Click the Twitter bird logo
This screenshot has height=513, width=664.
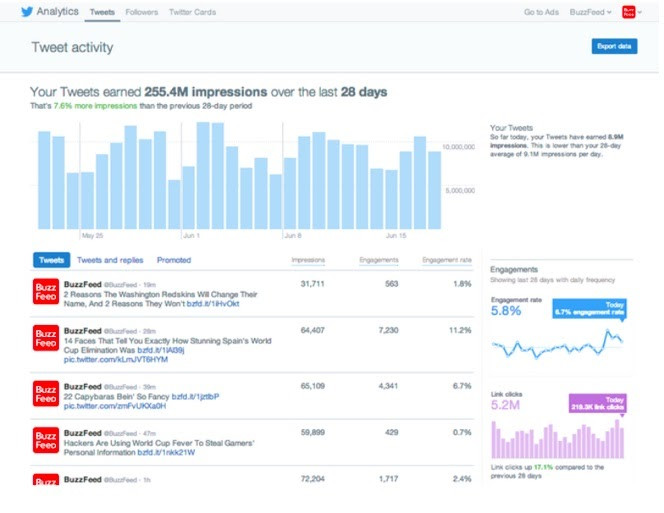point(27,11)
